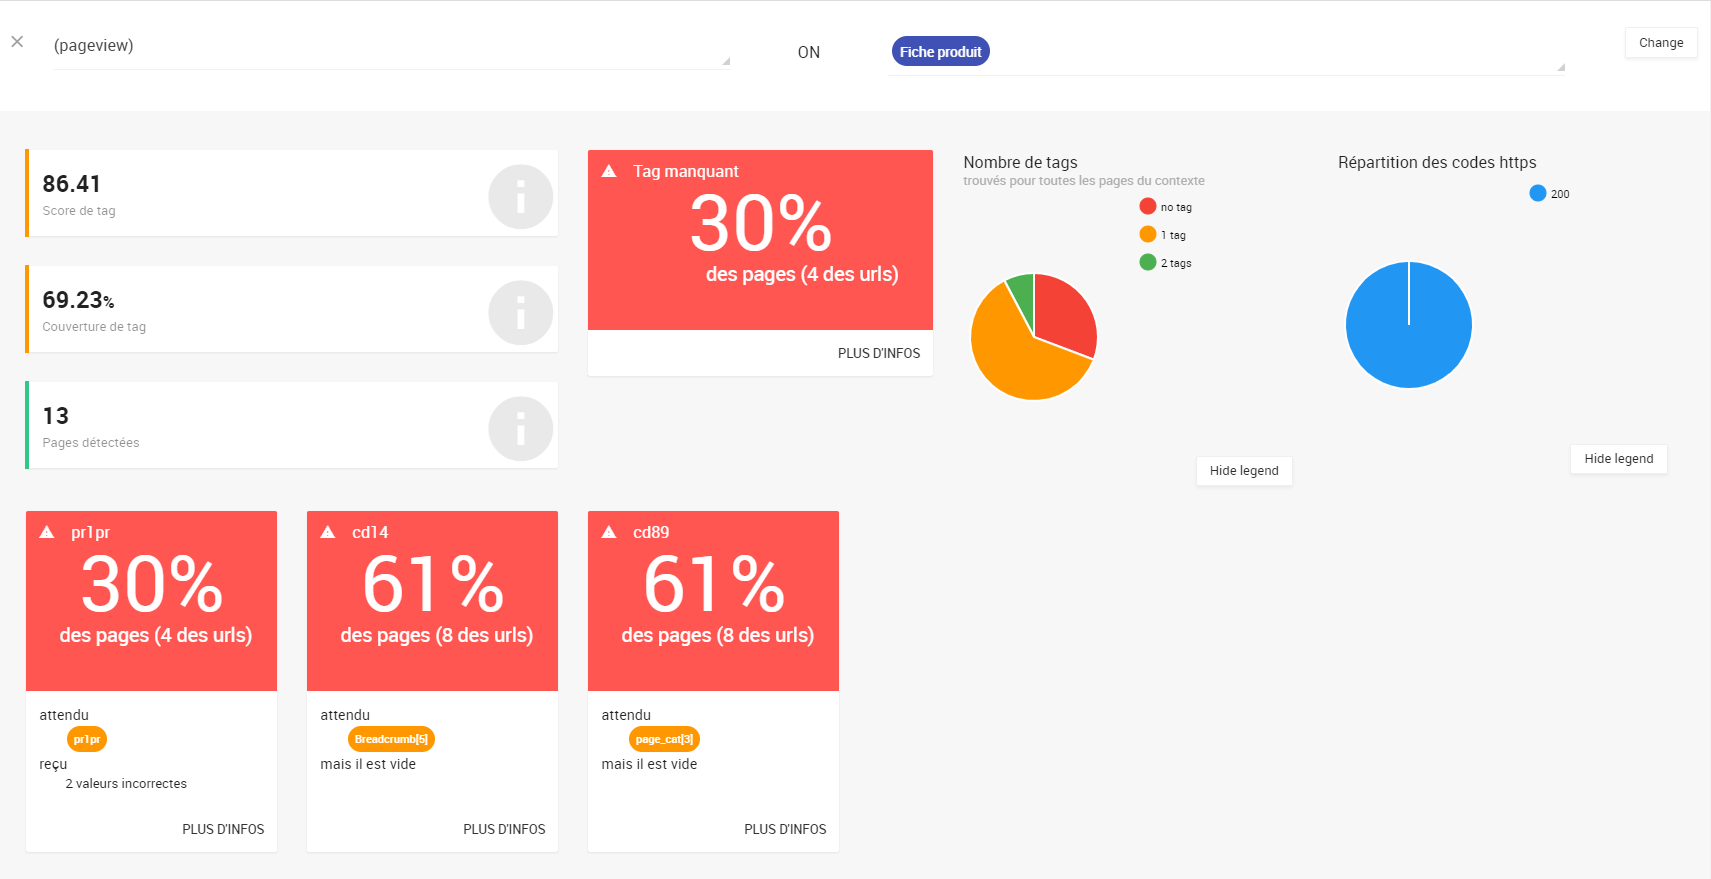Screen dimensions: 1711x879
Task: Click the X close icon at top left
Action: (x=17, y=42)
